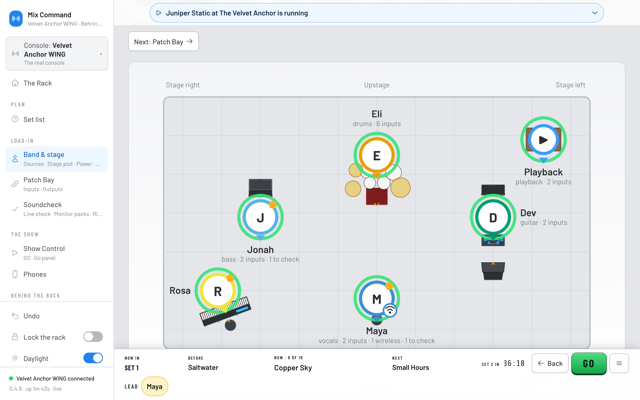Click the Stage right label
640x400 pixels.
[x=182, y=85]
